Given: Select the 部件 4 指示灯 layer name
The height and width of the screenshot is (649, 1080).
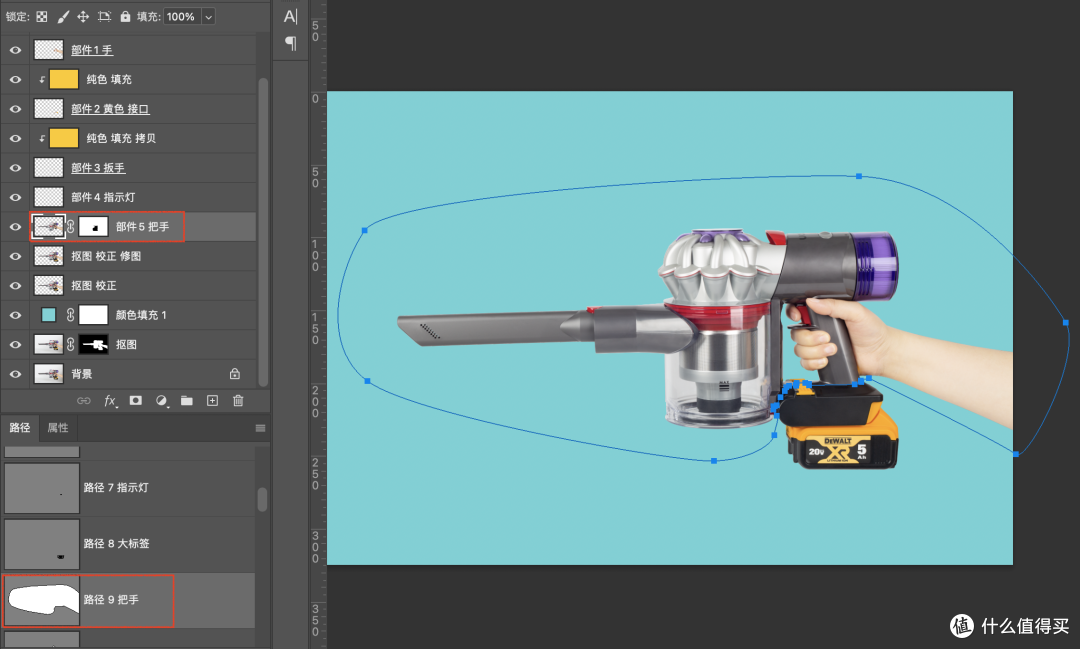Looking at the screenshot, I should pyautogui.click(x=103, y=197).
